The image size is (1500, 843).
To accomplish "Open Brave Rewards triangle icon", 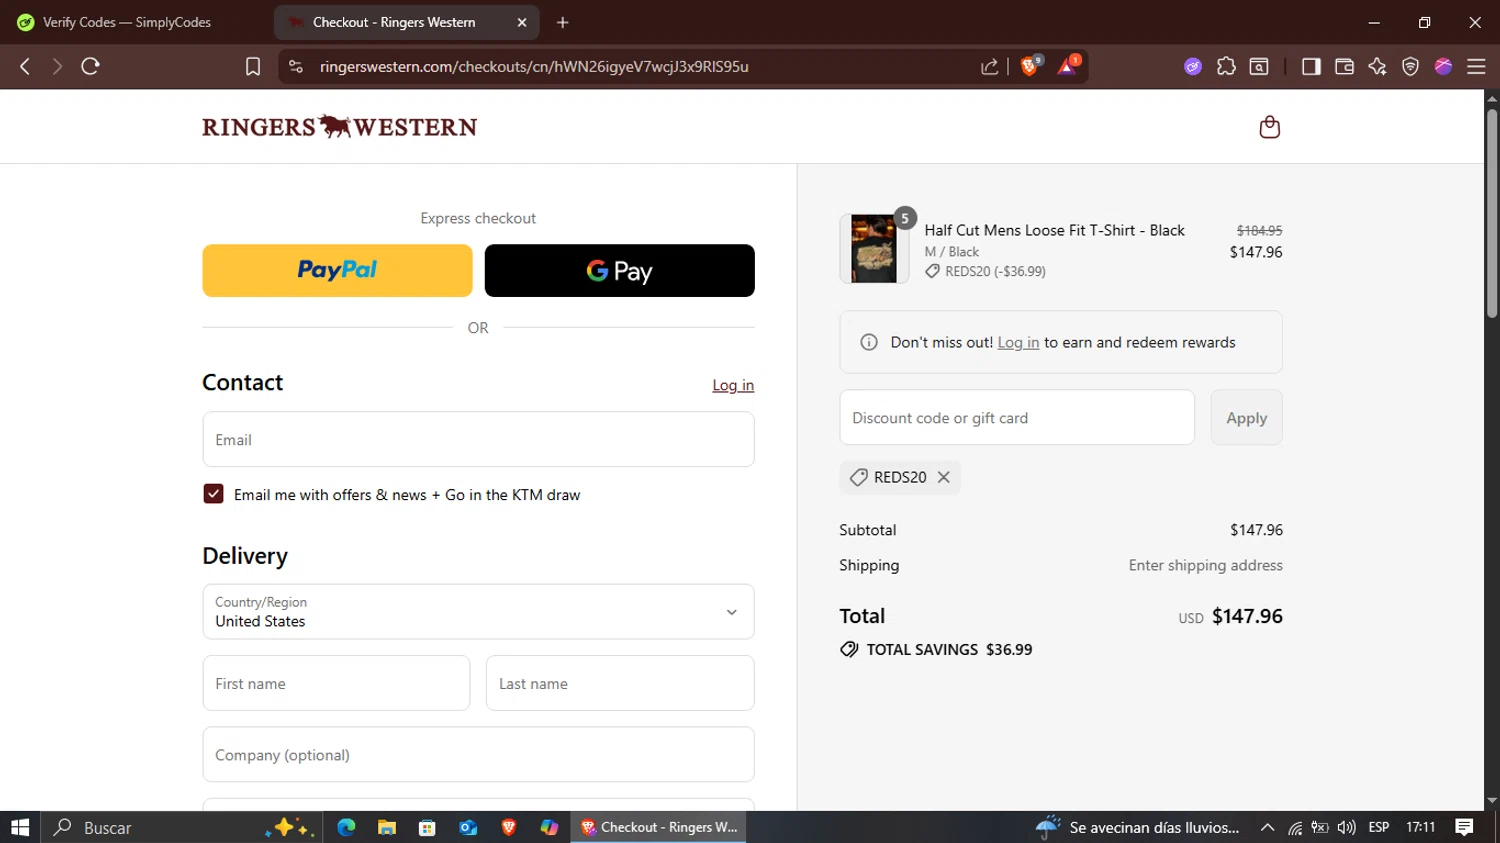I will click(x=1067, y=66).
